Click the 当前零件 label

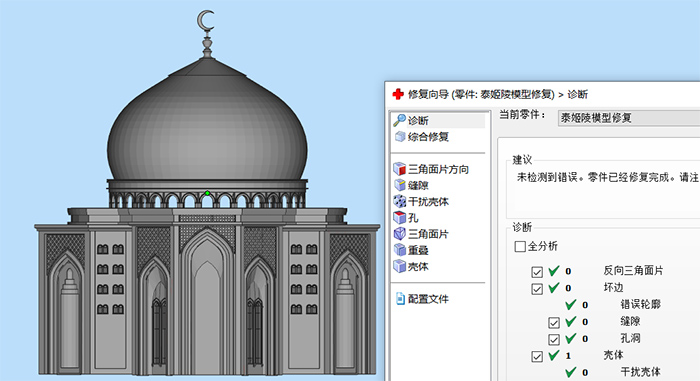522,115
